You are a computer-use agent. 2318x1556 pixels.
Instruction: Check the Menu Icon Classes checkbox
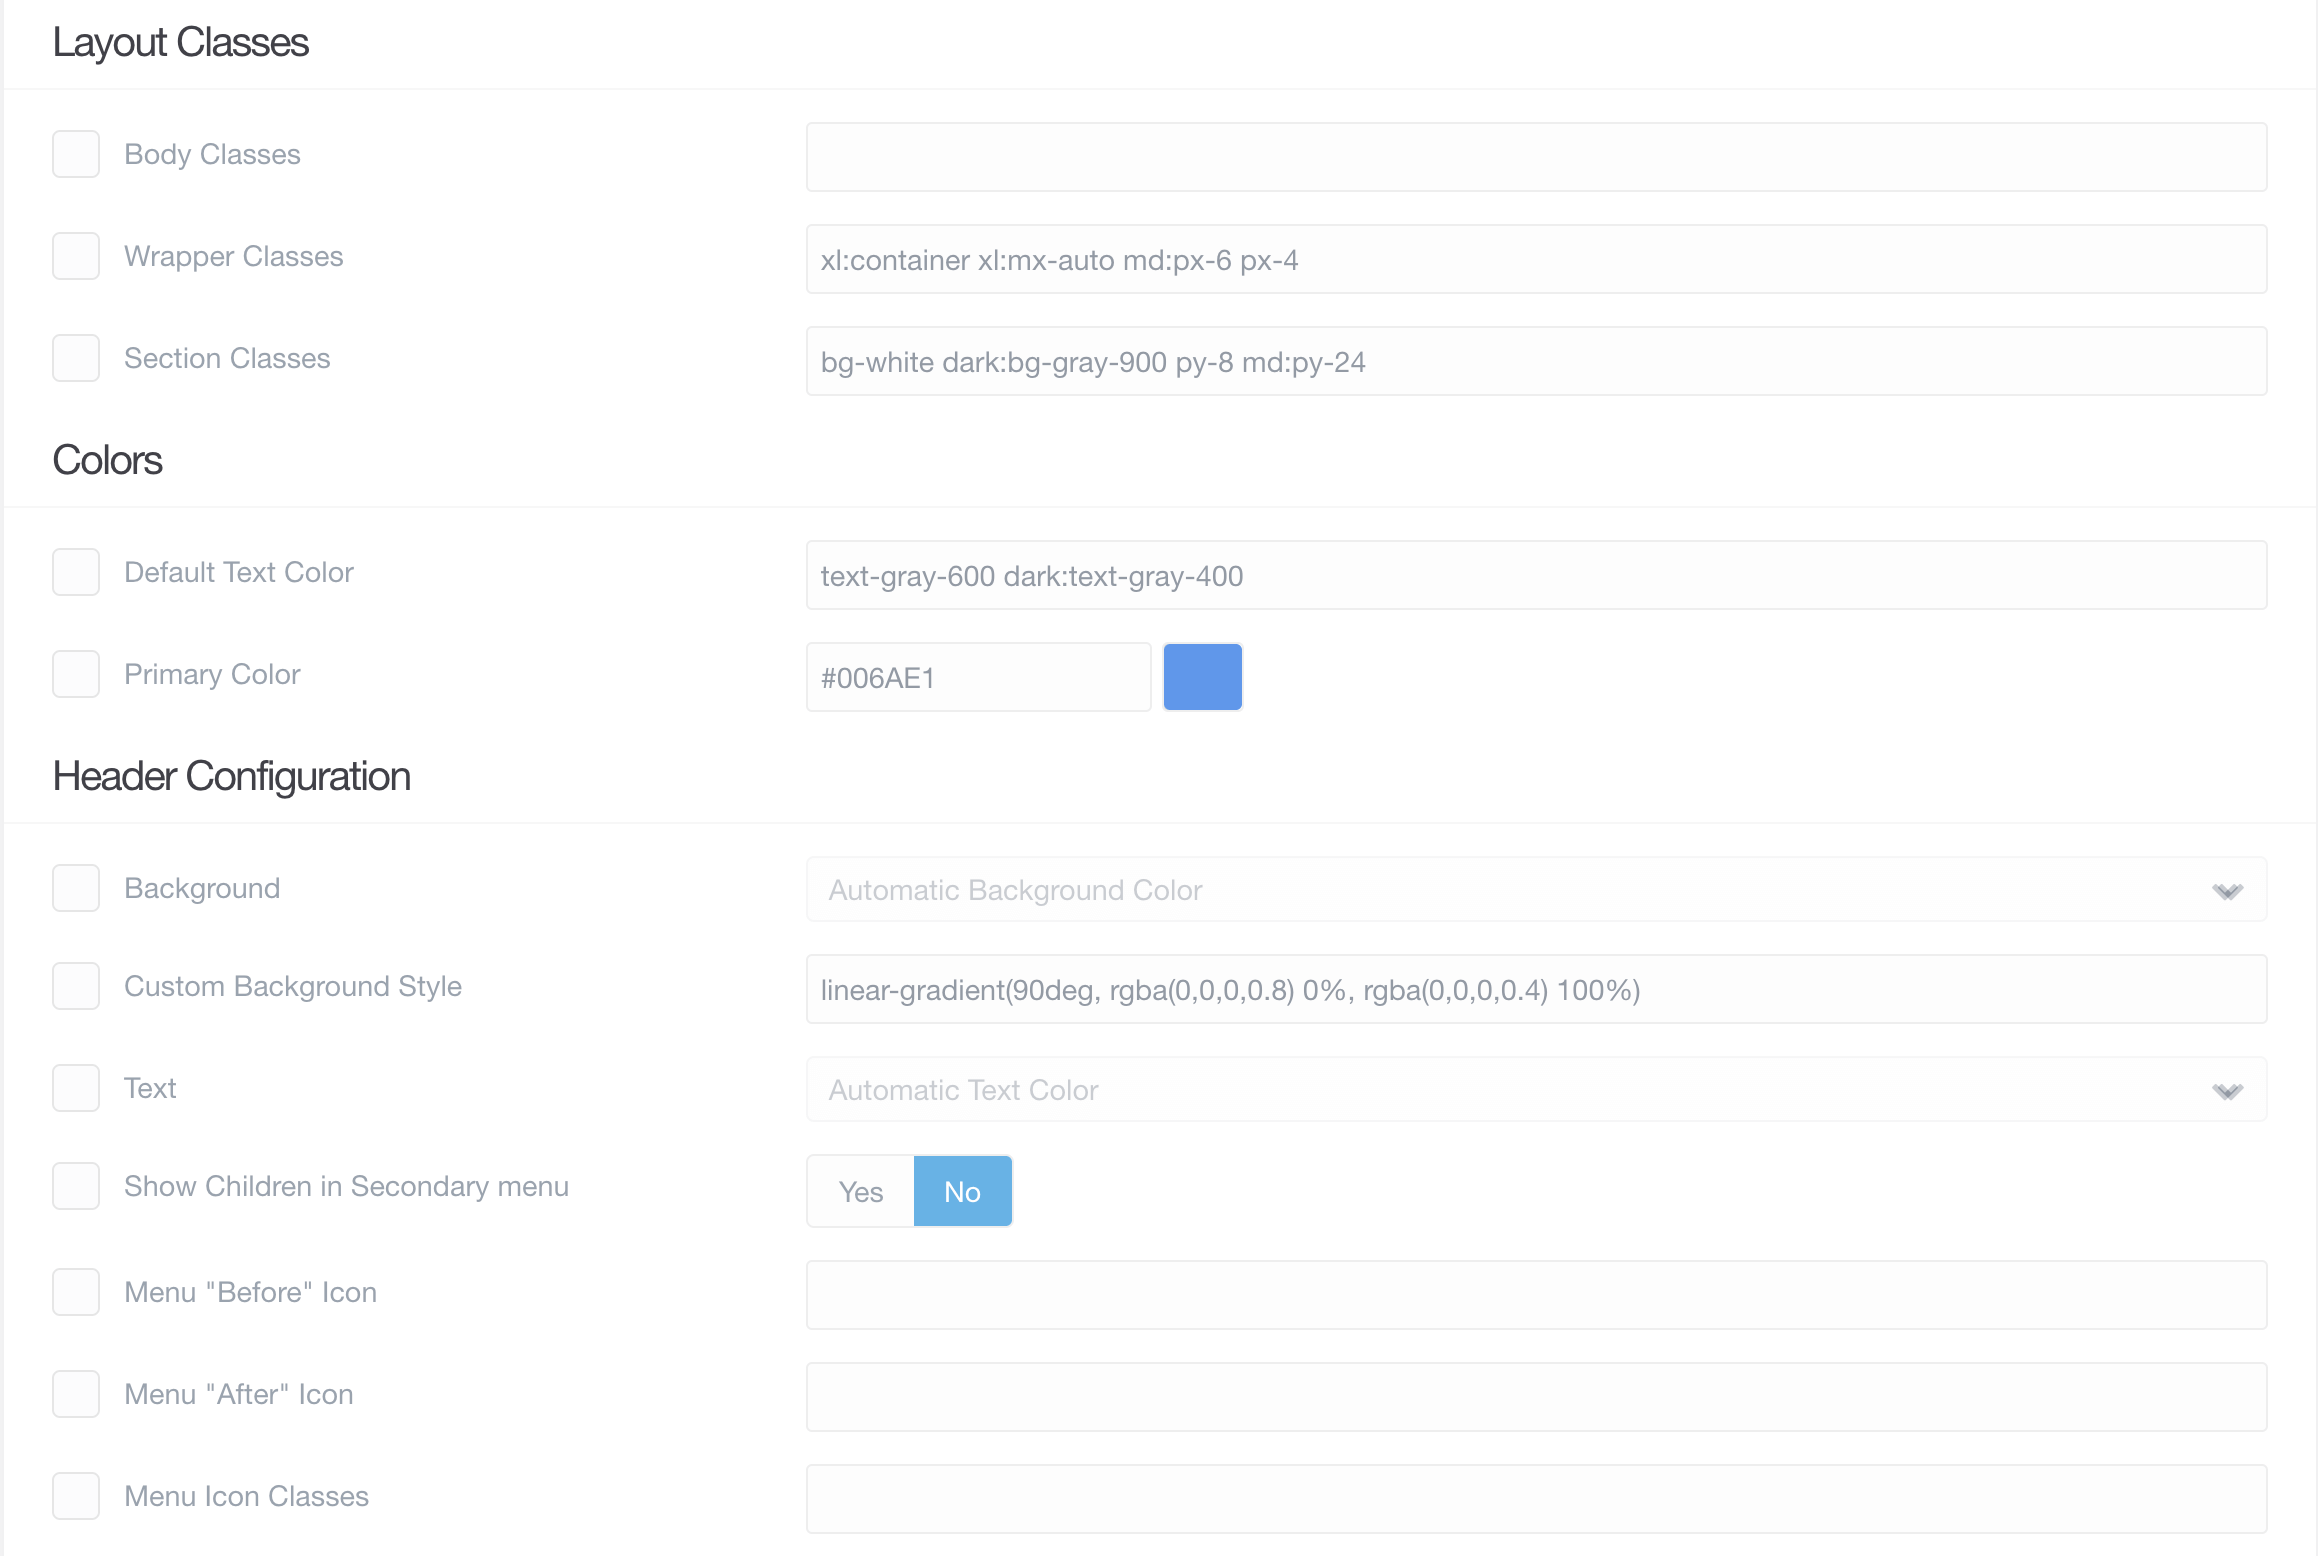click(76, 1496)
